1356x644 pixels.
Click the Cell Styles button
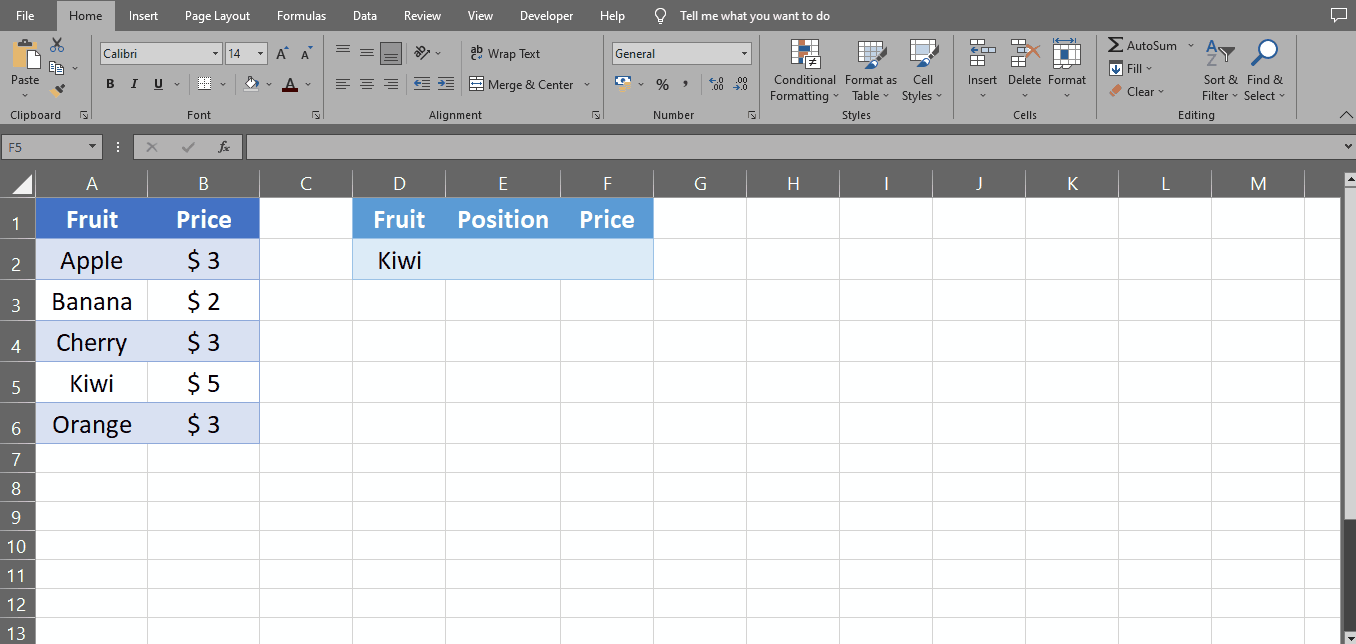(922, 70)
